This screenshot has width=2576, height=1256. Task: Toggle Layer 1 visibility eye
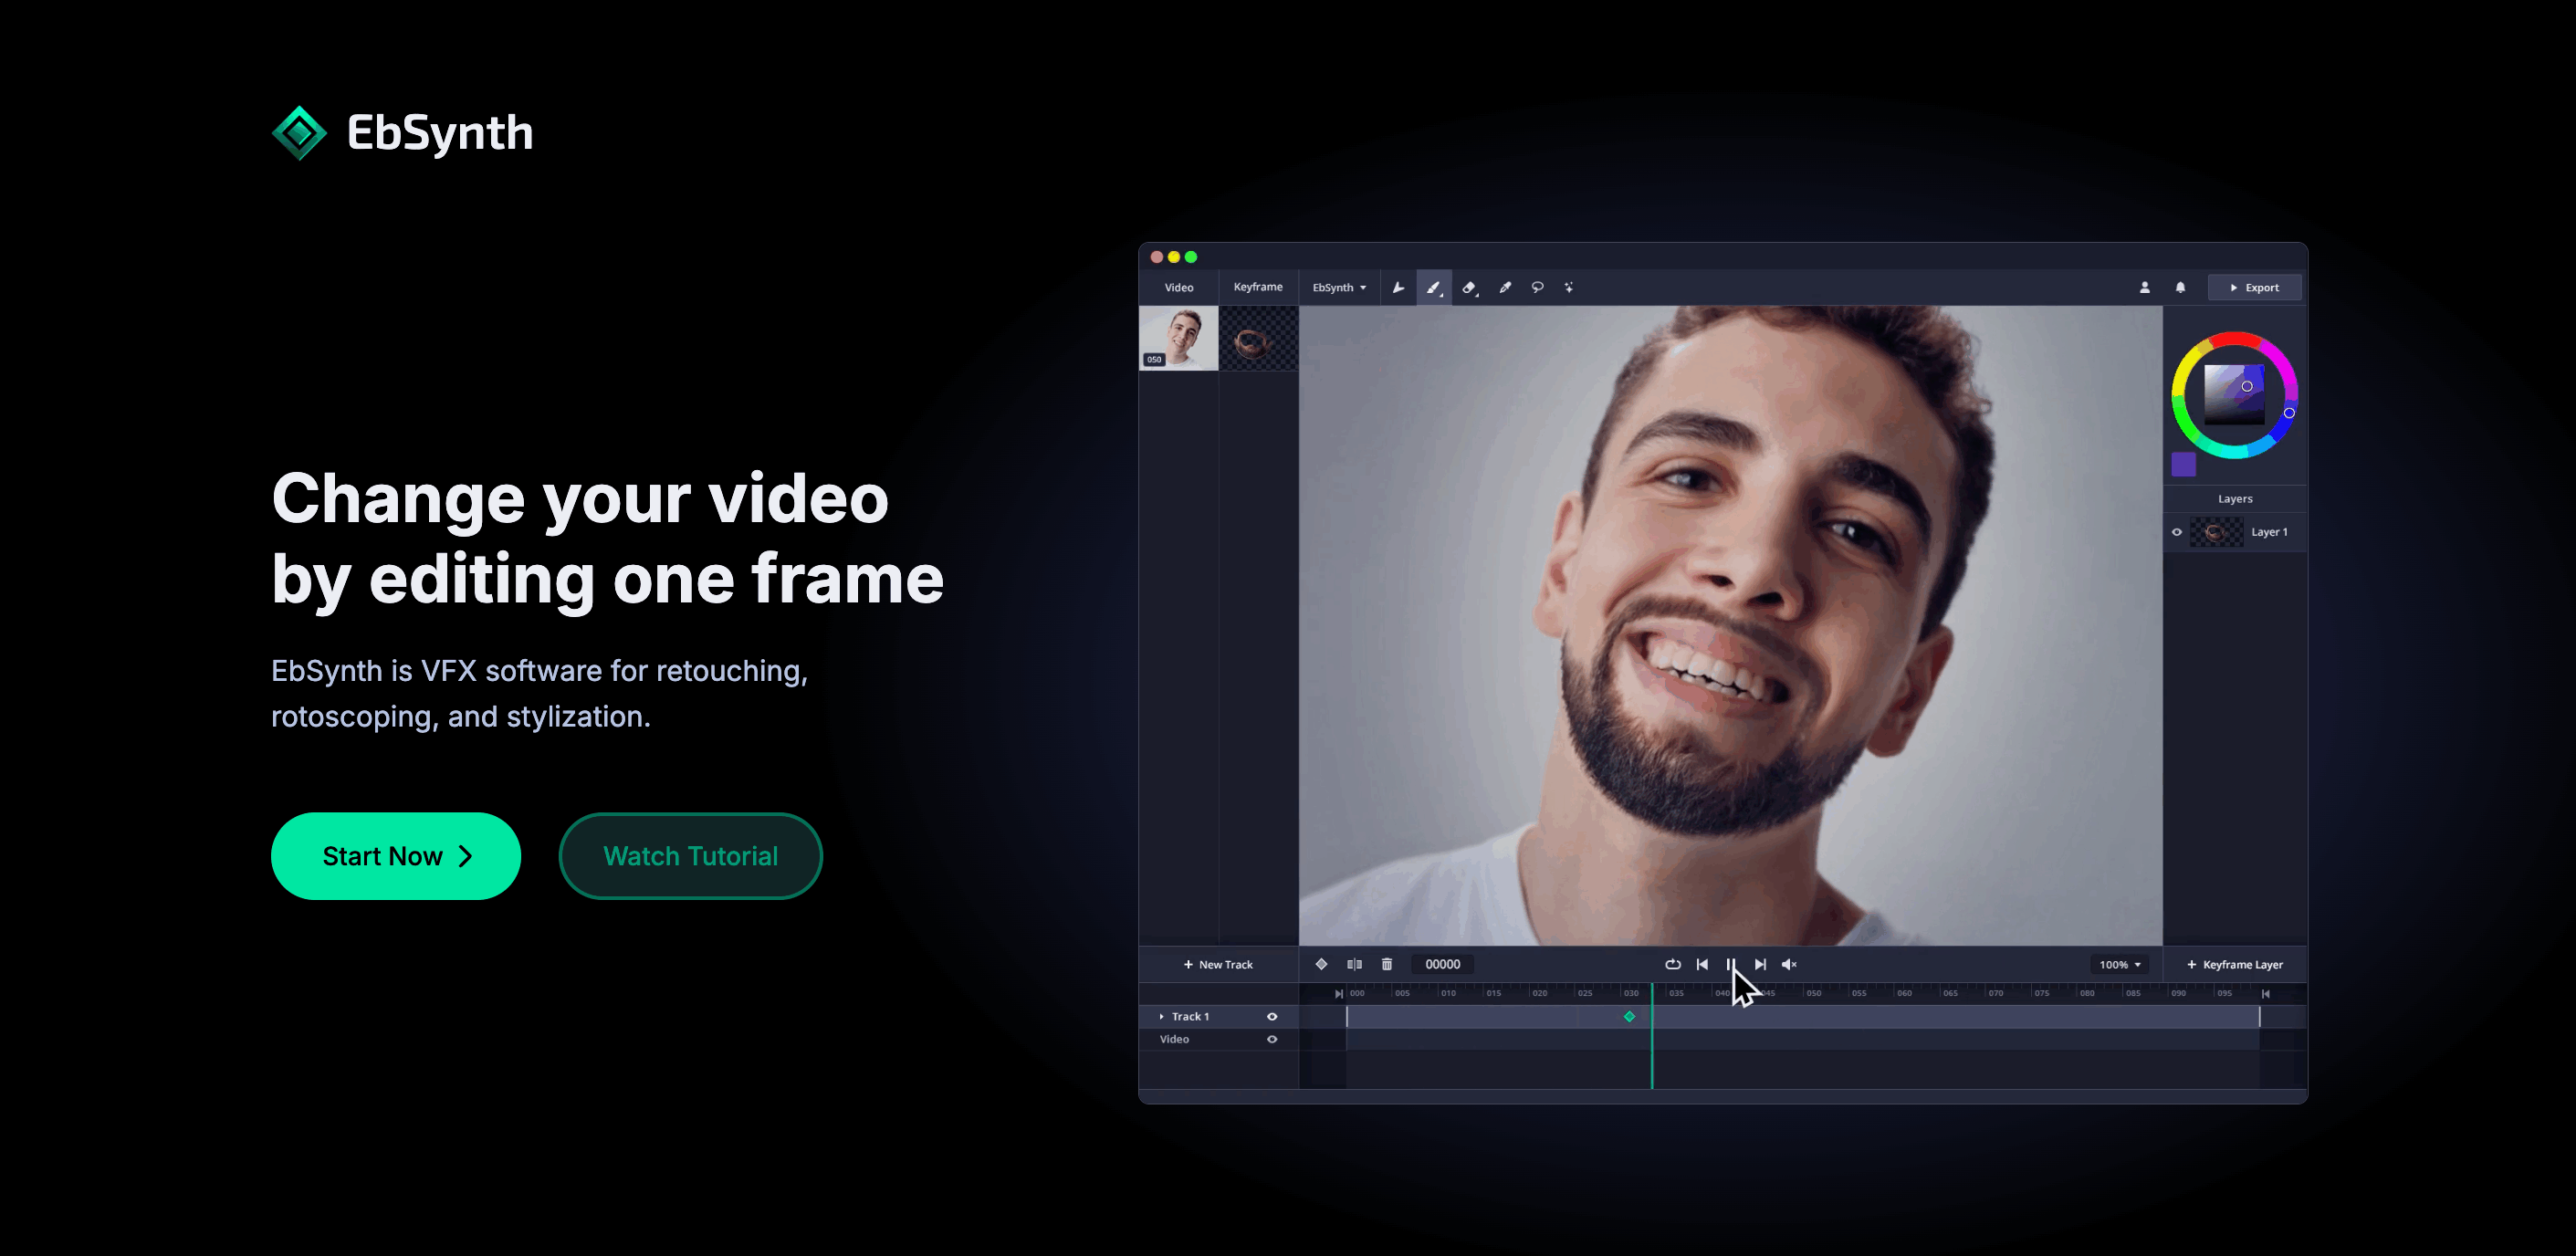tap(2176, 532)
